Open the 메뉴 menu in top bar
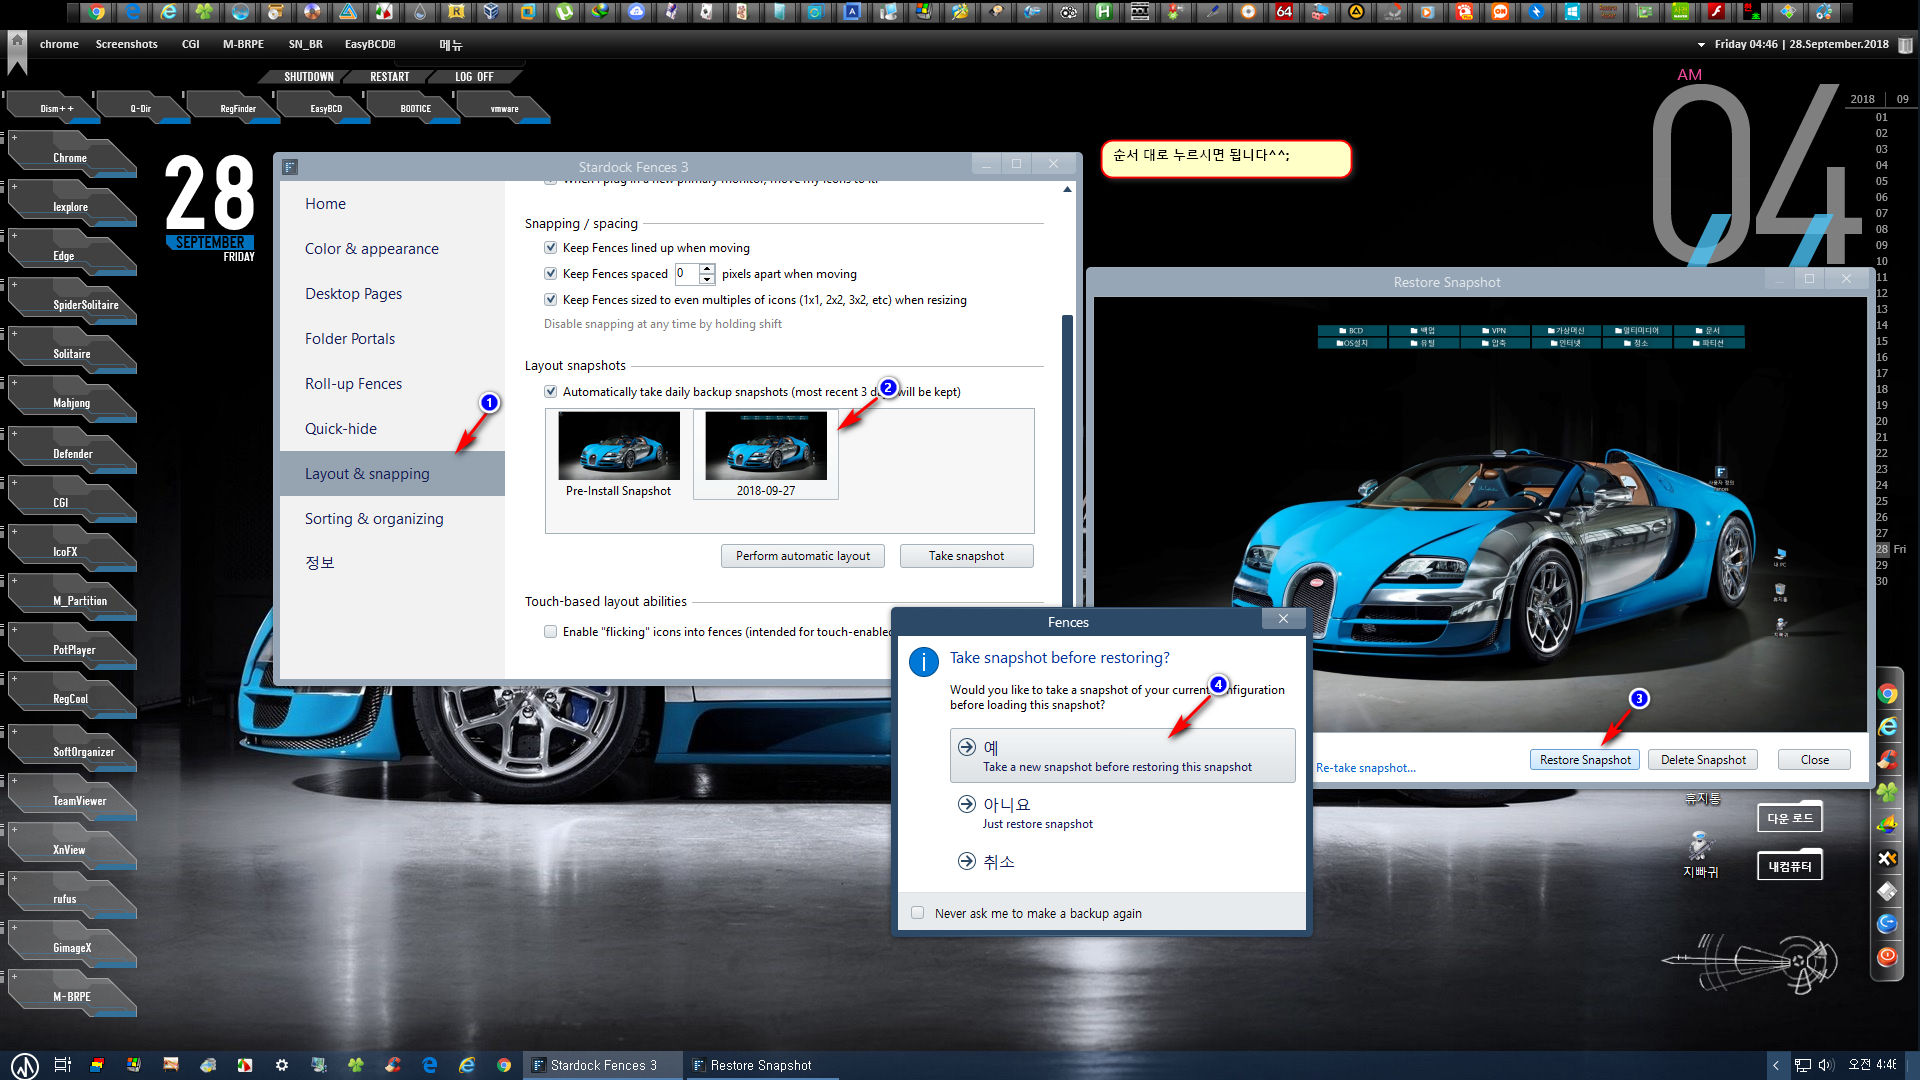Viewport: 1920px width, 1080px height. [451, 45]
